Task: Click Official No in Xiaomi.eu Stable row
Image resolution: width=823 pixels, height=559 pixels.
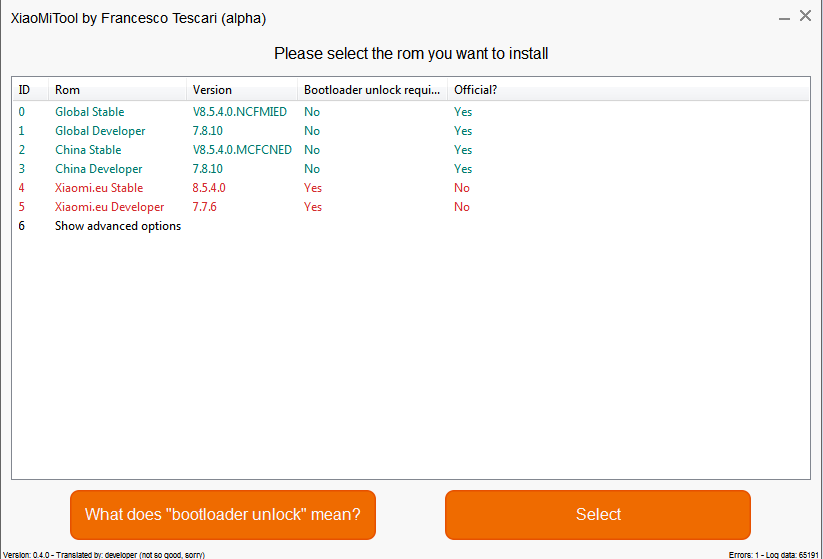Action: 462,187
